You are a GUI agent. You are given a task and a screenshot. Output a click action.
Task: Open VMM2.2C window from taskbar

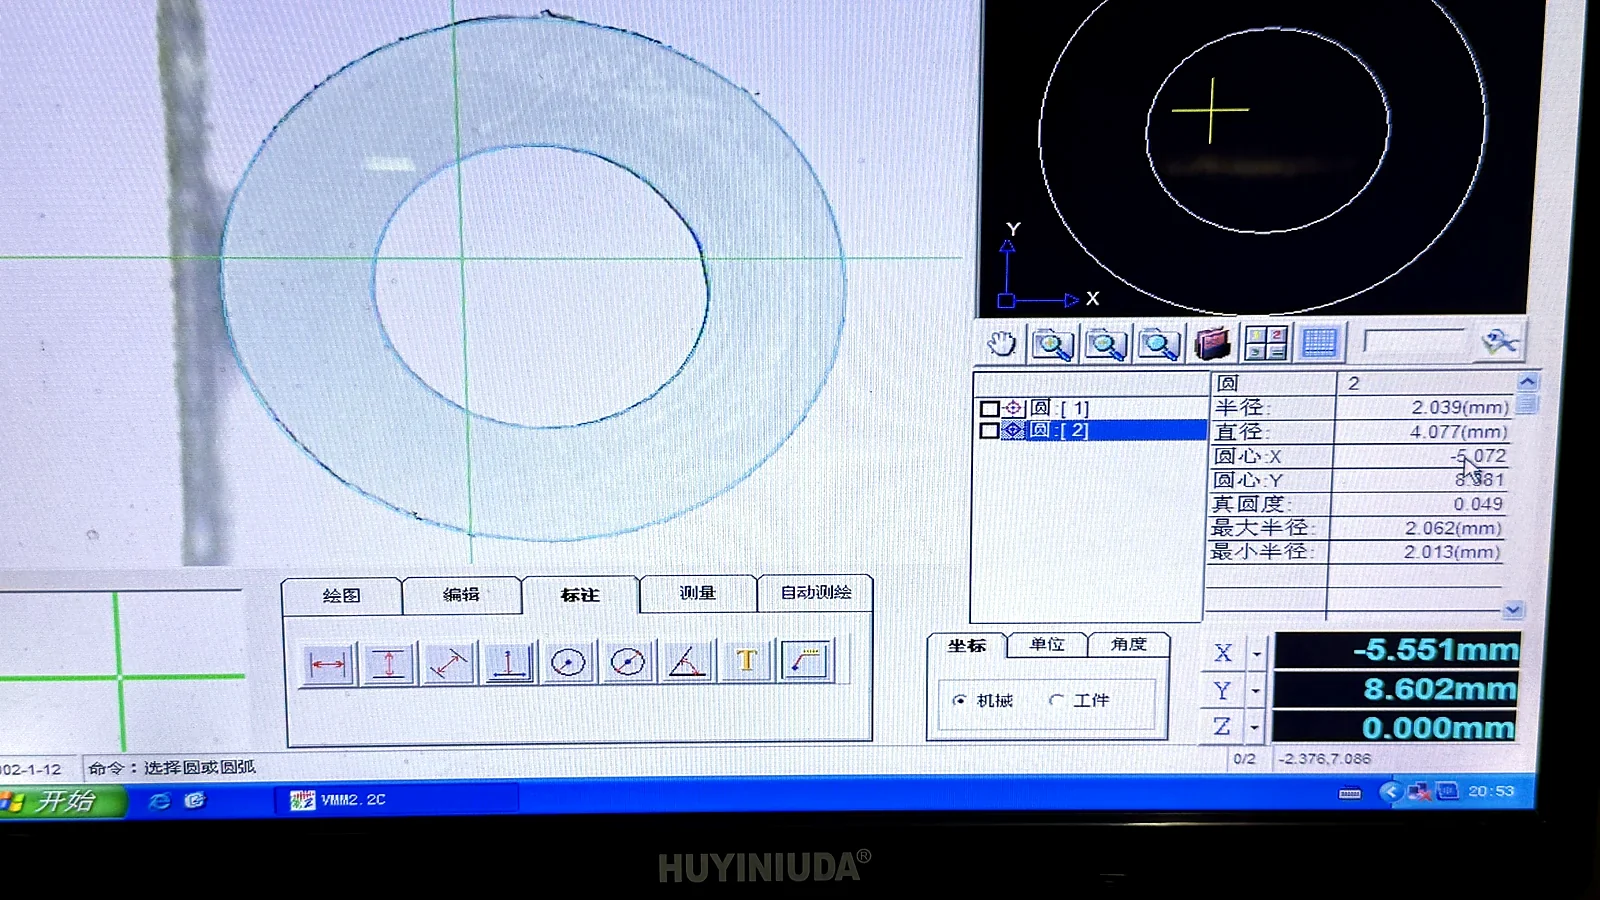(396, 800)
